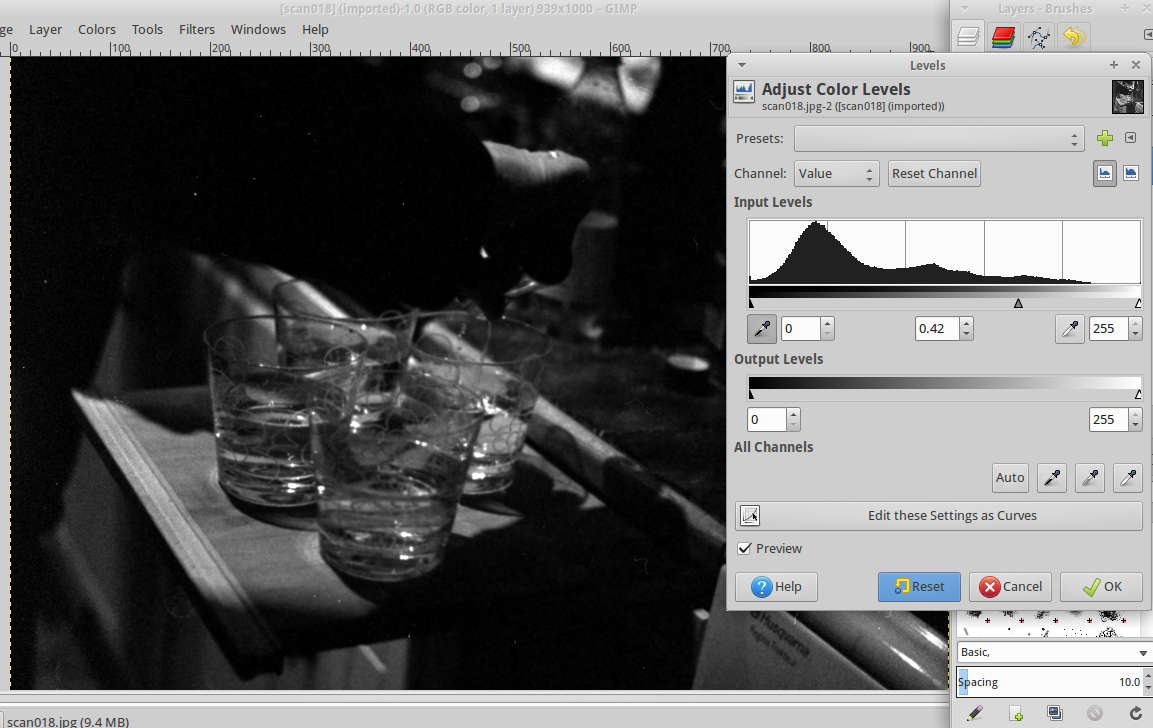
Task: Pick black point eyedropper in Input Levels
Action: coord(761,329)
